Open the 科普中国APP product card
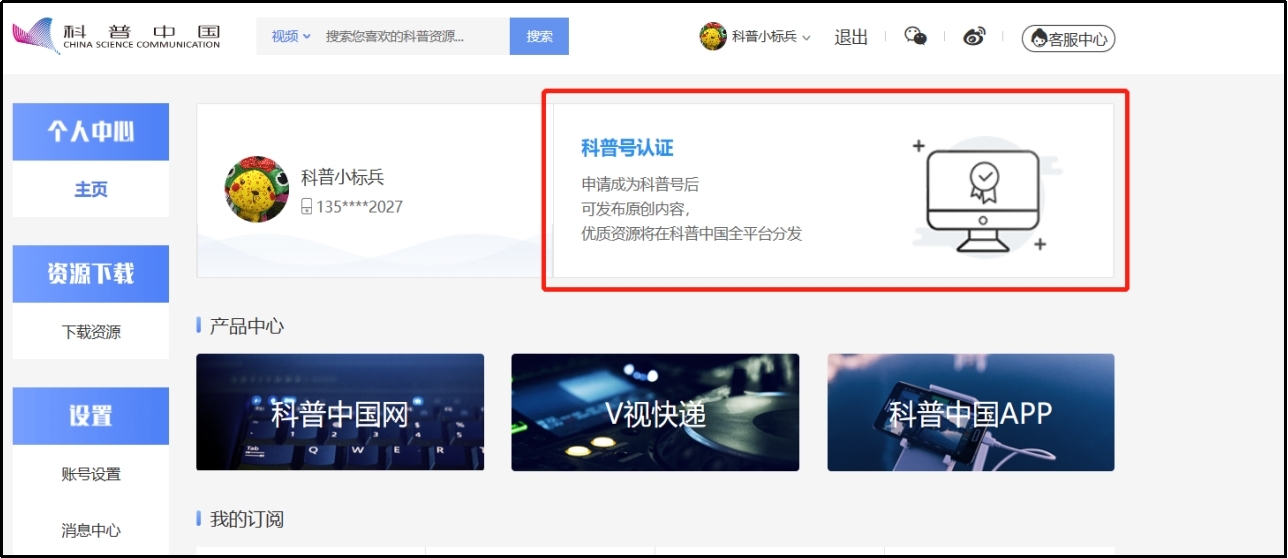Screen dimensions: 1288x558 (x=971, y=412)
